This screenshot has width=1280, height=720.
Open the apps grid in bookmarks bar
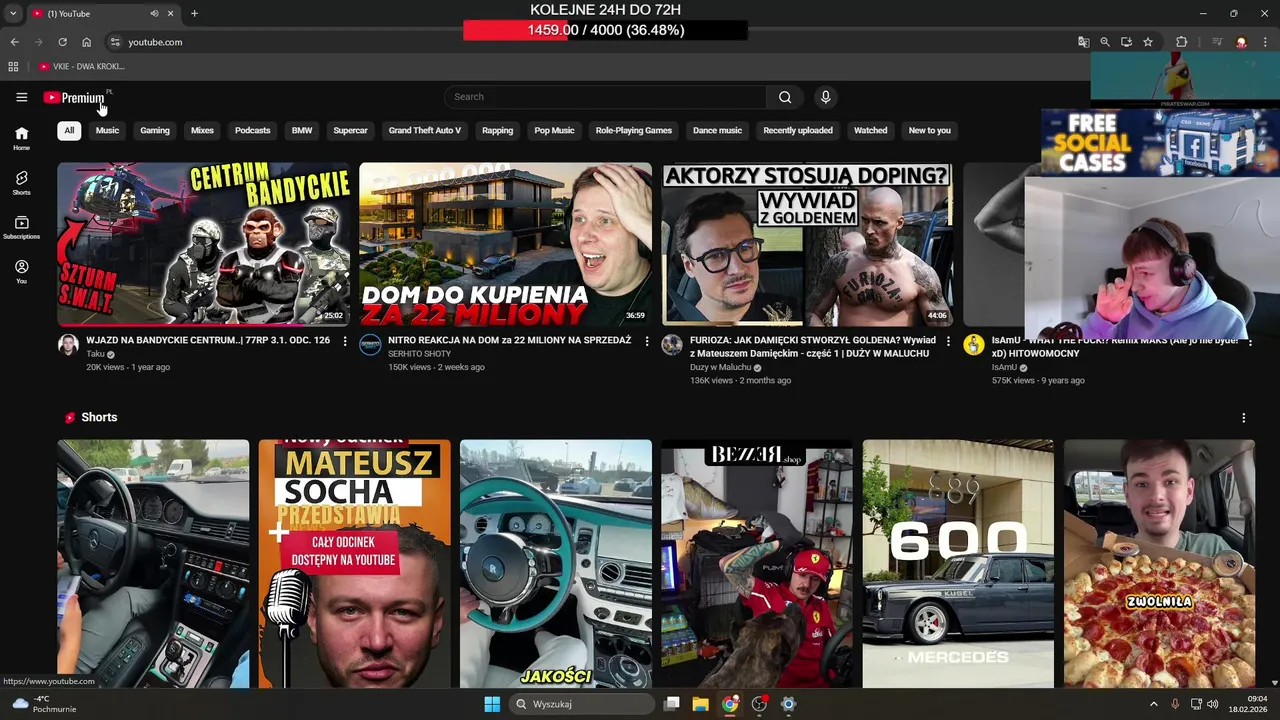pyautogui.click(x=13, y=66)
